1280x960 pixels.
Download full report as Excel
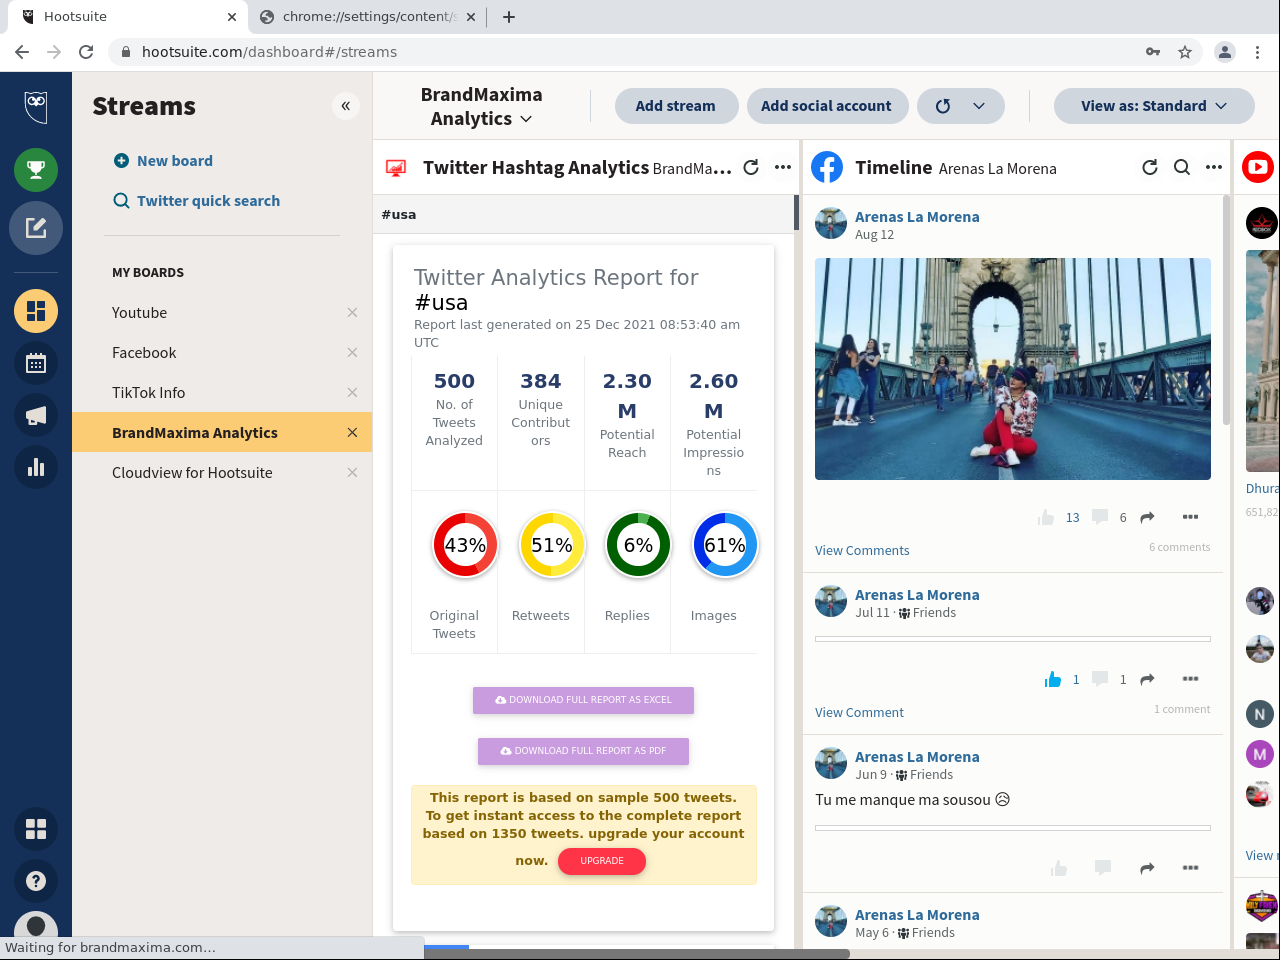[583, 700]
